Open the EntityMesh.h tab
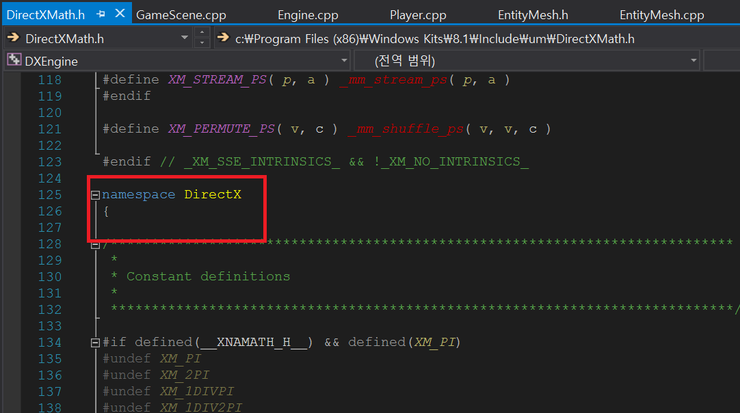The image size is (740, 413). pyautogui.click(x=533, y=15)
